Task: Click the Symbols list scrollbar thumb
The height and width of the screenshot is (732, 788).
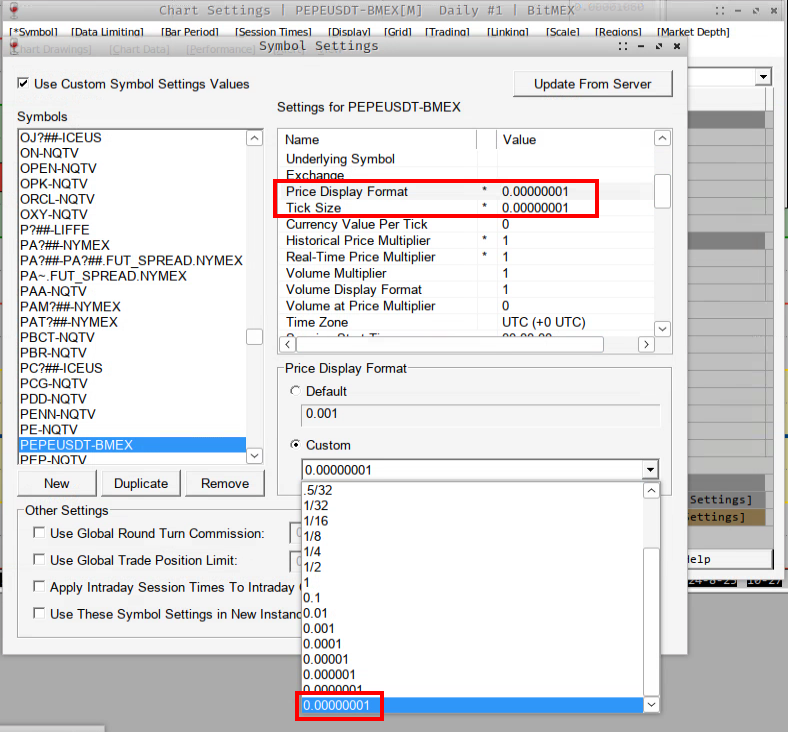Action: 254,337
